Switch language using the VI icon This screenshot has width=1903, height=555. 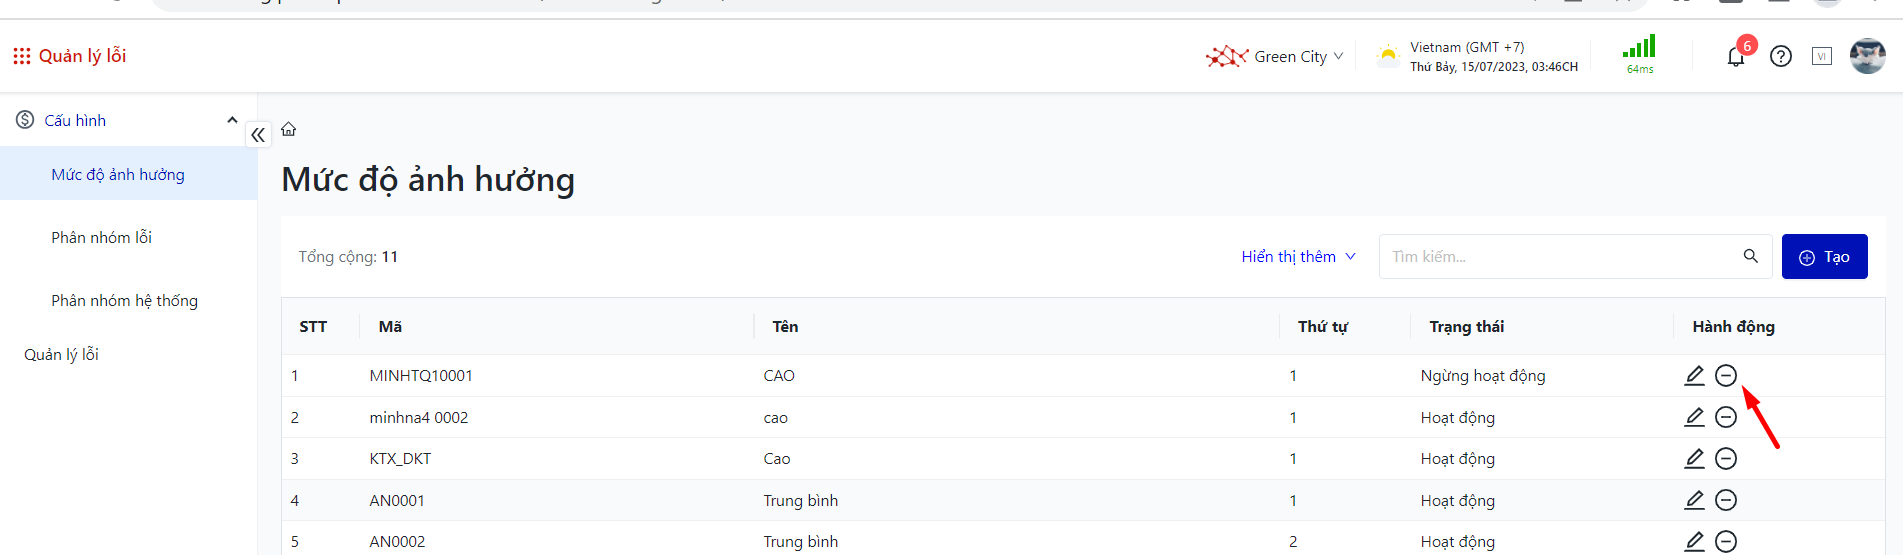(x=1822, y=57)
